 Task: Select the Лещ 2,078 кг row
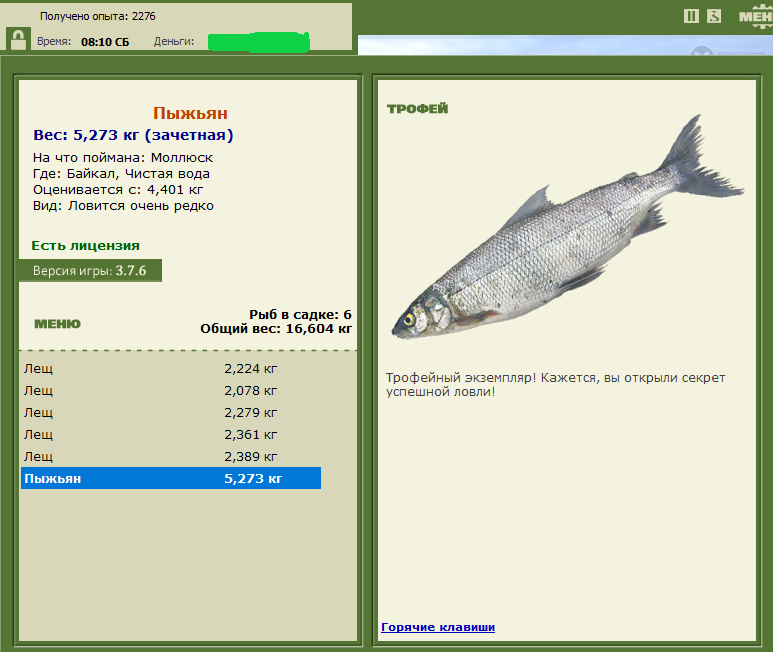tap(171, 390)
